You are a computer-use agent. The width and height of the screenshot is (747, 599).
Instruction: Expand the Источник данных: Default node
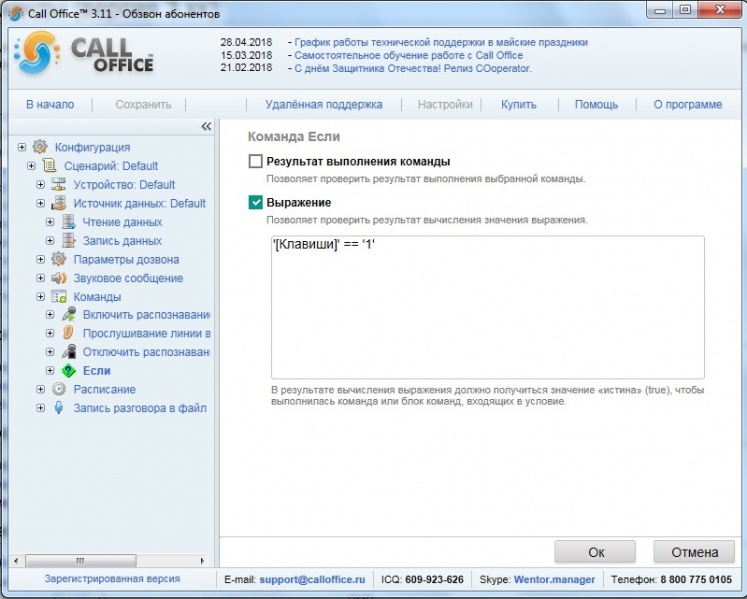tap(41, 203)
